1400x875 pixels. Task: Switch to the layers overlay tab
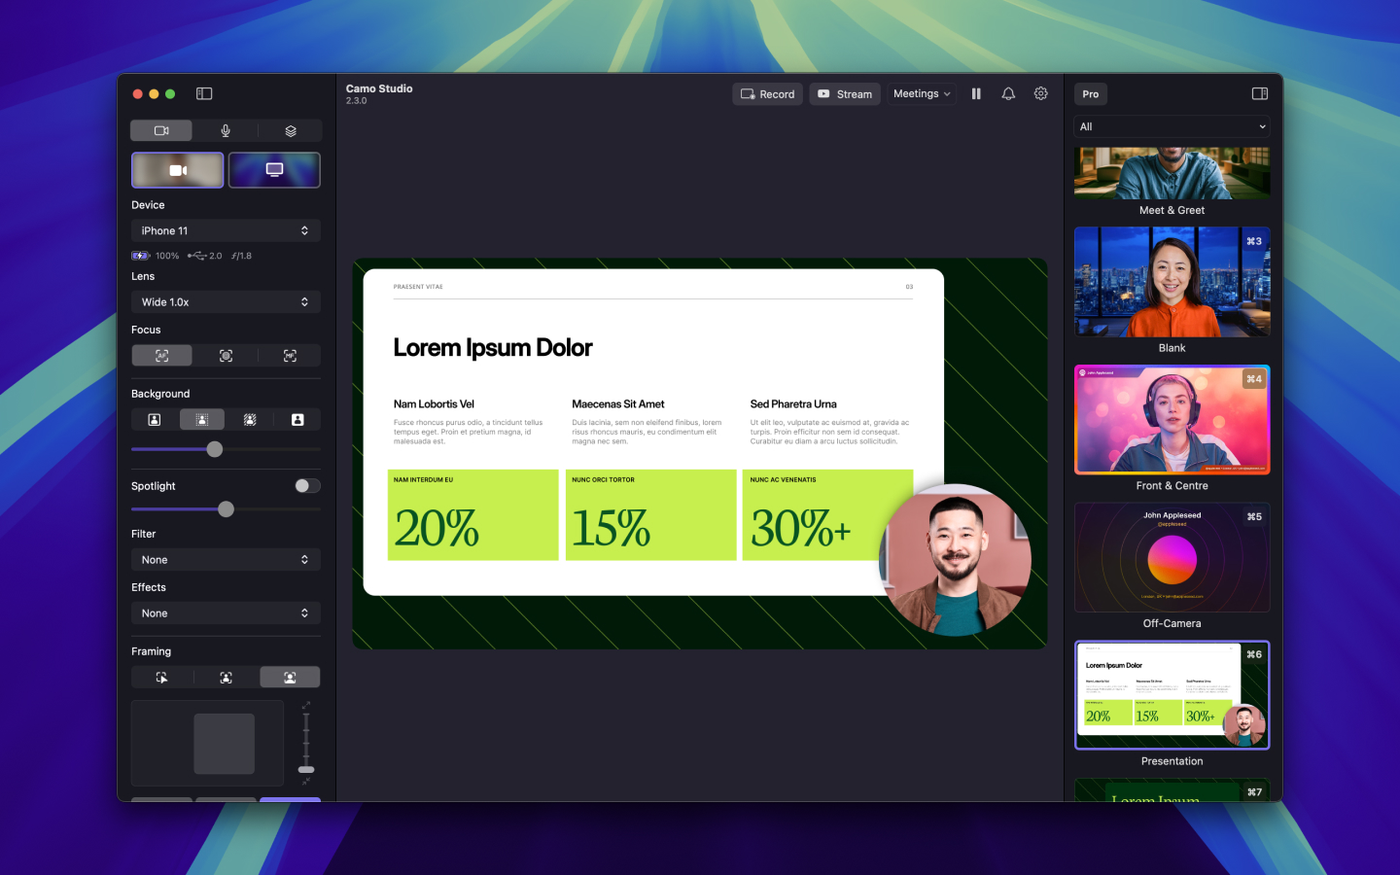pyautogui.click(x=290, y=131)
